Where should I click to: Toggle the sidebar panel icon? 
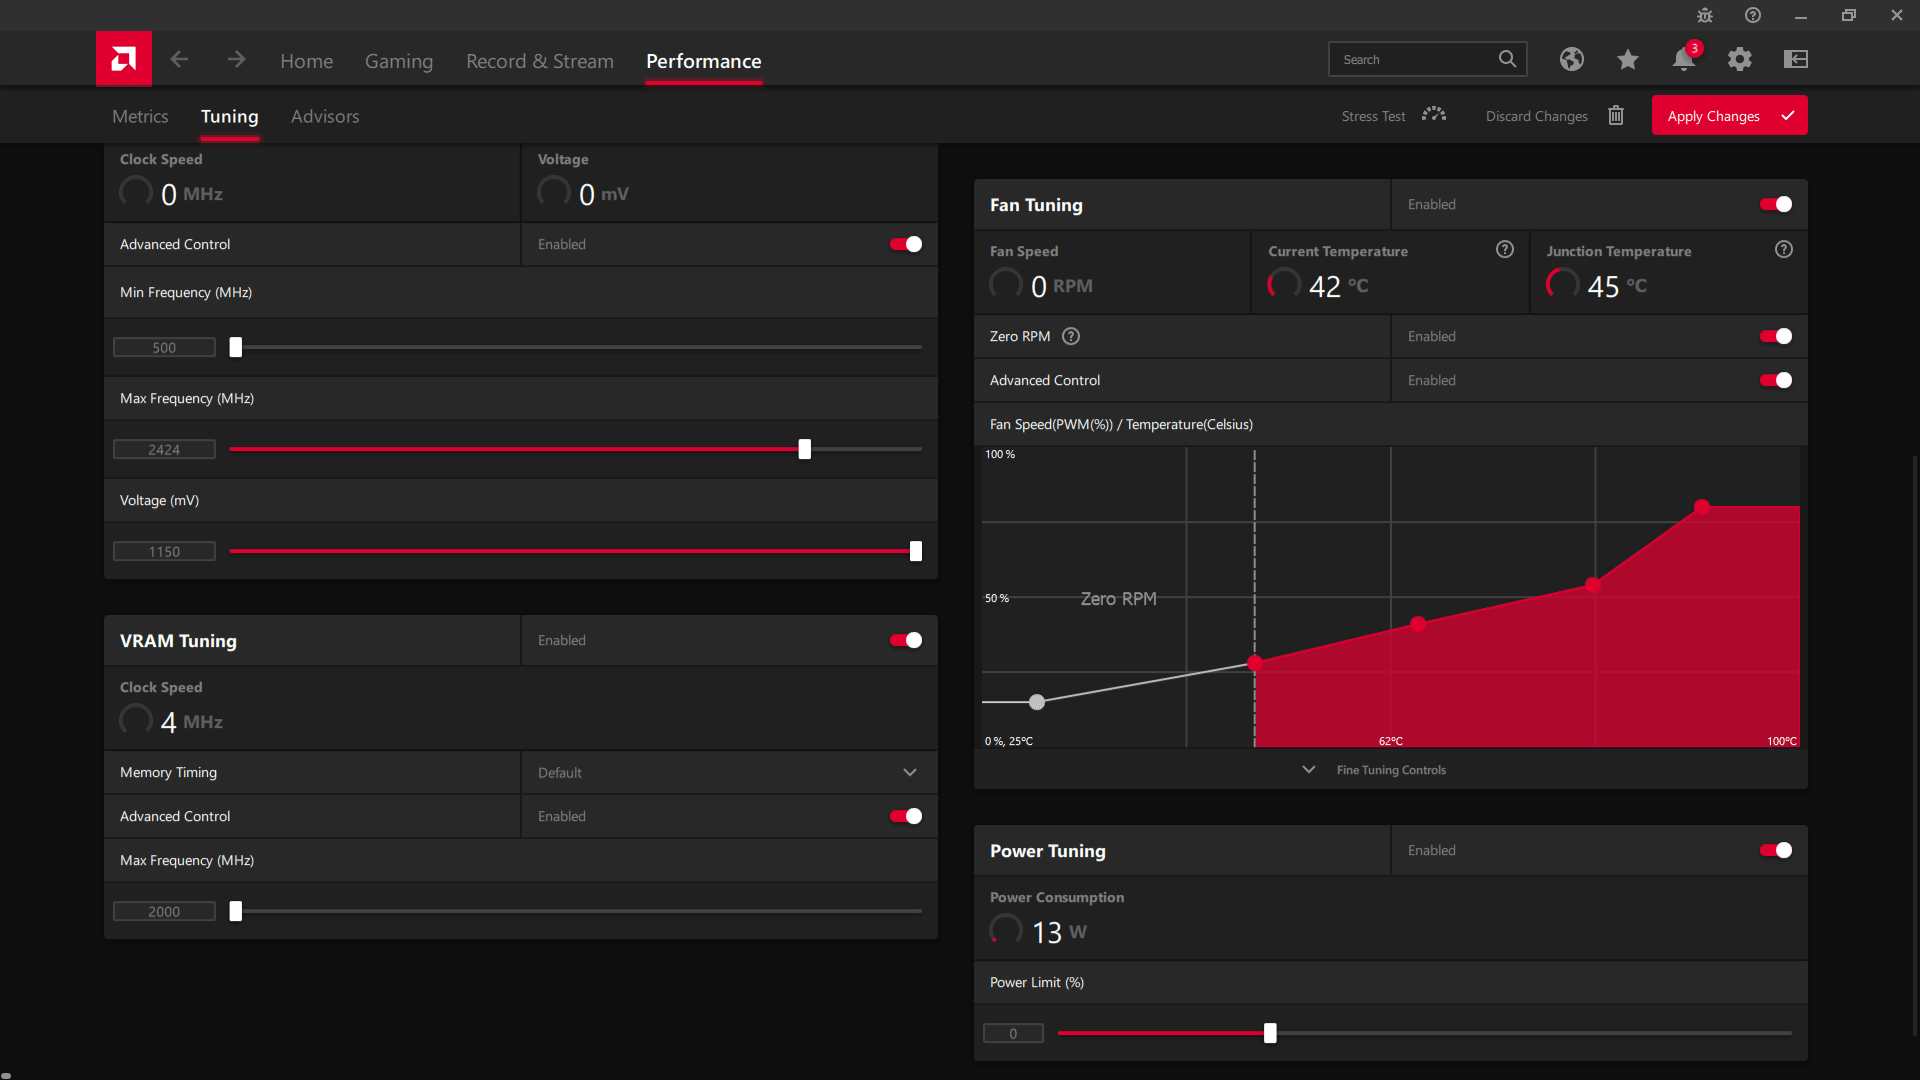coord(1796,59)
